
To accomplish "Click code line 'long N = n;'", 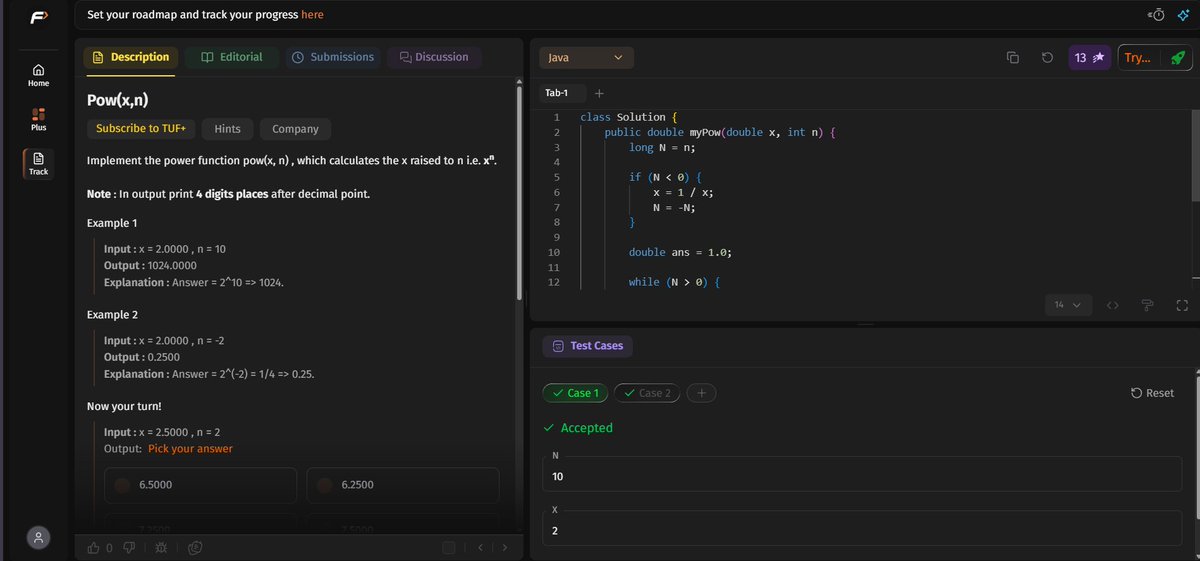I will point(661,147).
